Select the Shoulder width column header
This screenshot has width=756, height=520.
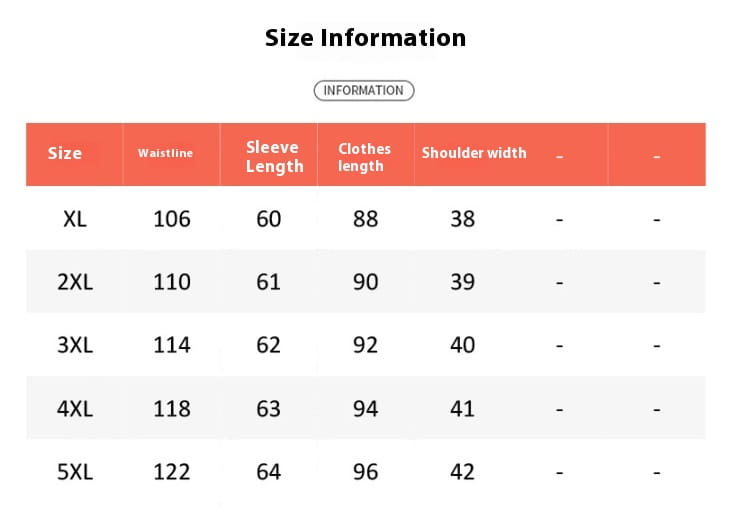[474, 153]
